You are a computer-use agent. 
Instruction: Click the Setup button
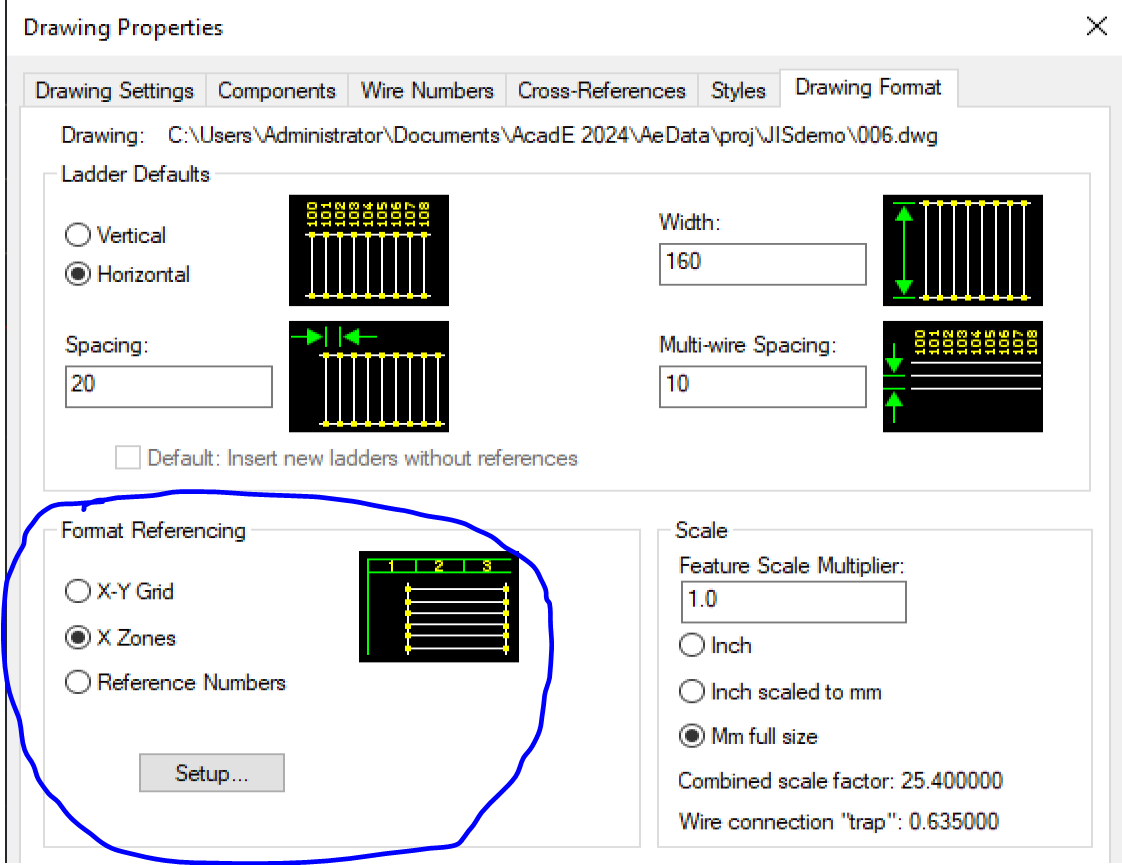[x=211, y=772]
